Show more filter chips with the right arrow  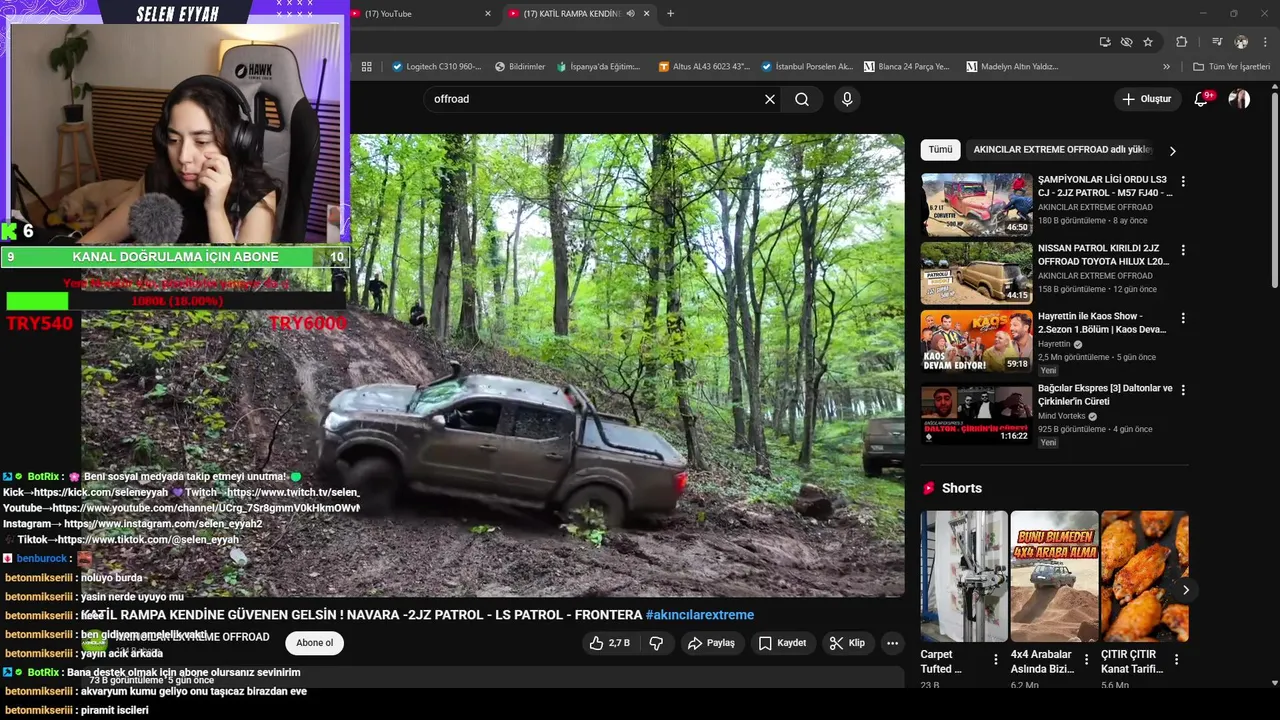(x=1173, y=151)
